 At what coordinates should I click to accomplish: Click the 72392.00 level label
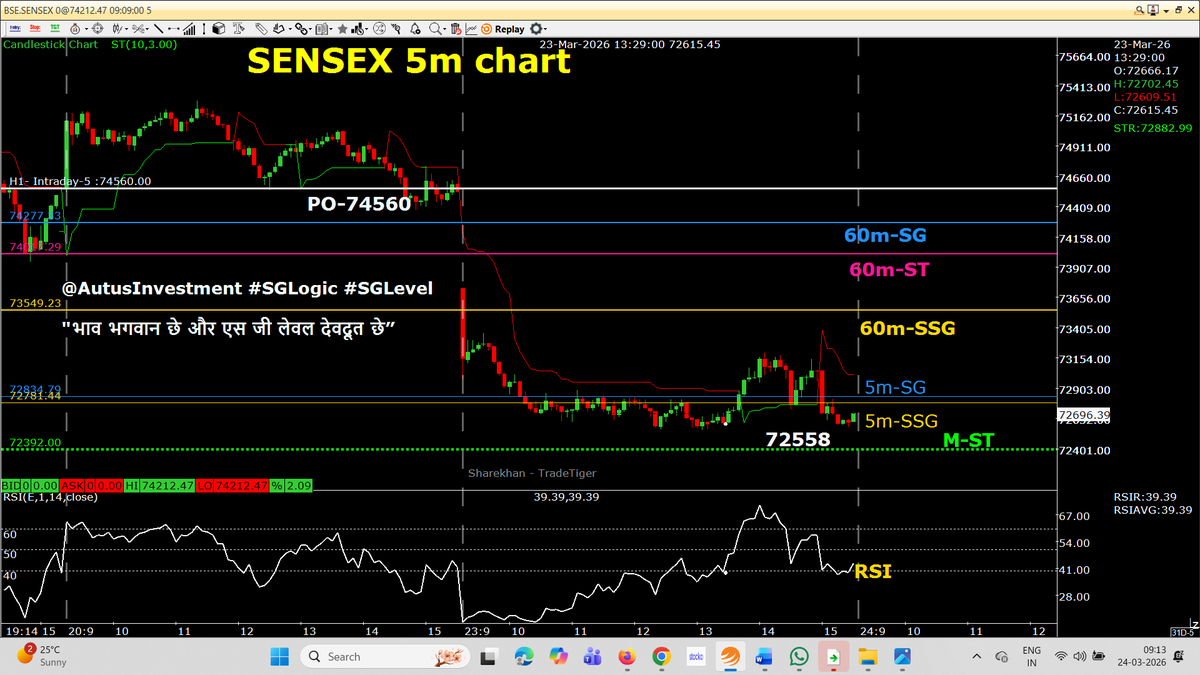(x=35, y=442)
